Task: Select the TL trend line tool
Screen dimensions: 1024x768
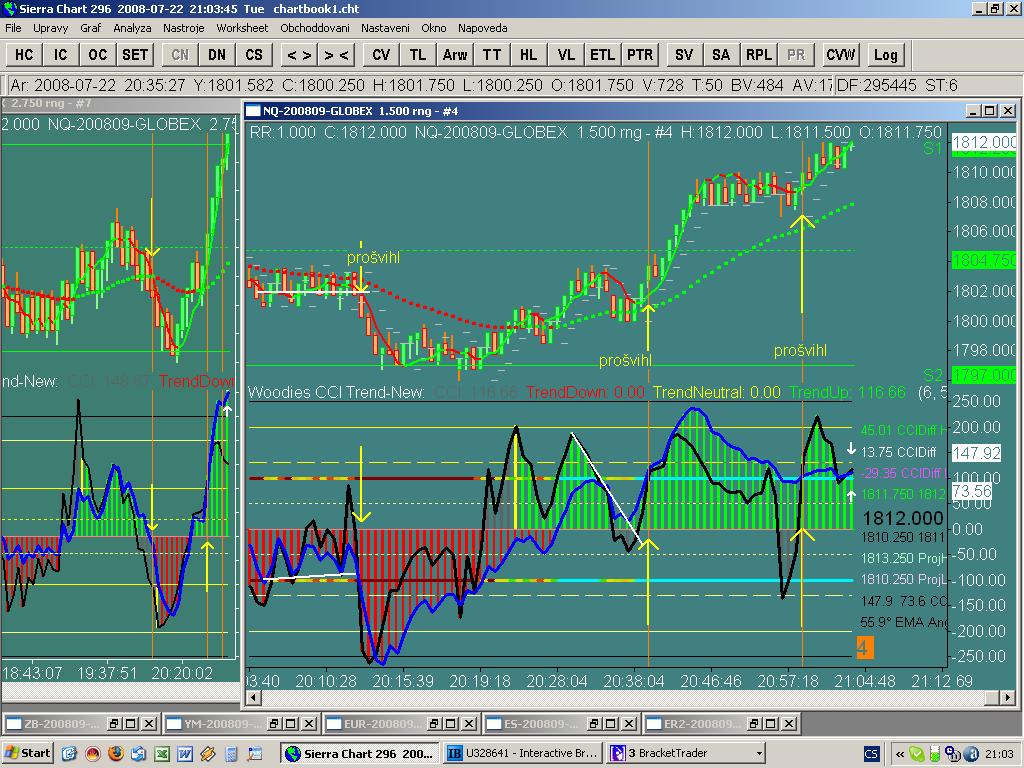Action: (x=418, y=55)
